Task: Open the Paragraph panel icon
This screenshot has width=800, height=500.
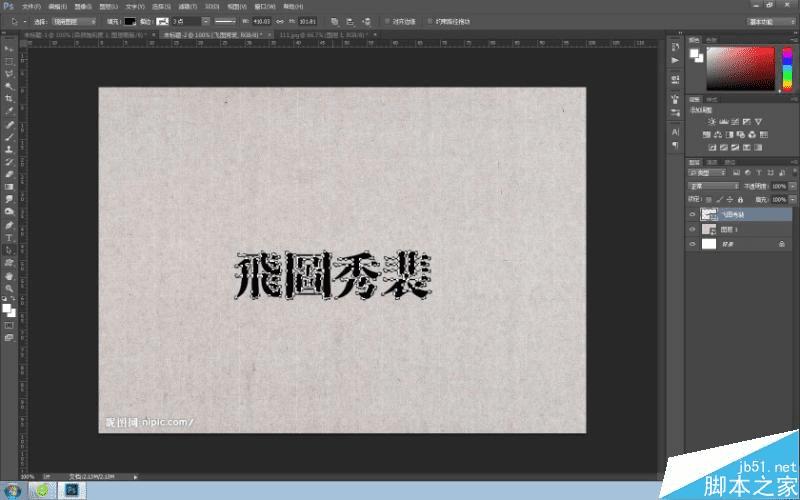Action: click(x=676, y=145)
